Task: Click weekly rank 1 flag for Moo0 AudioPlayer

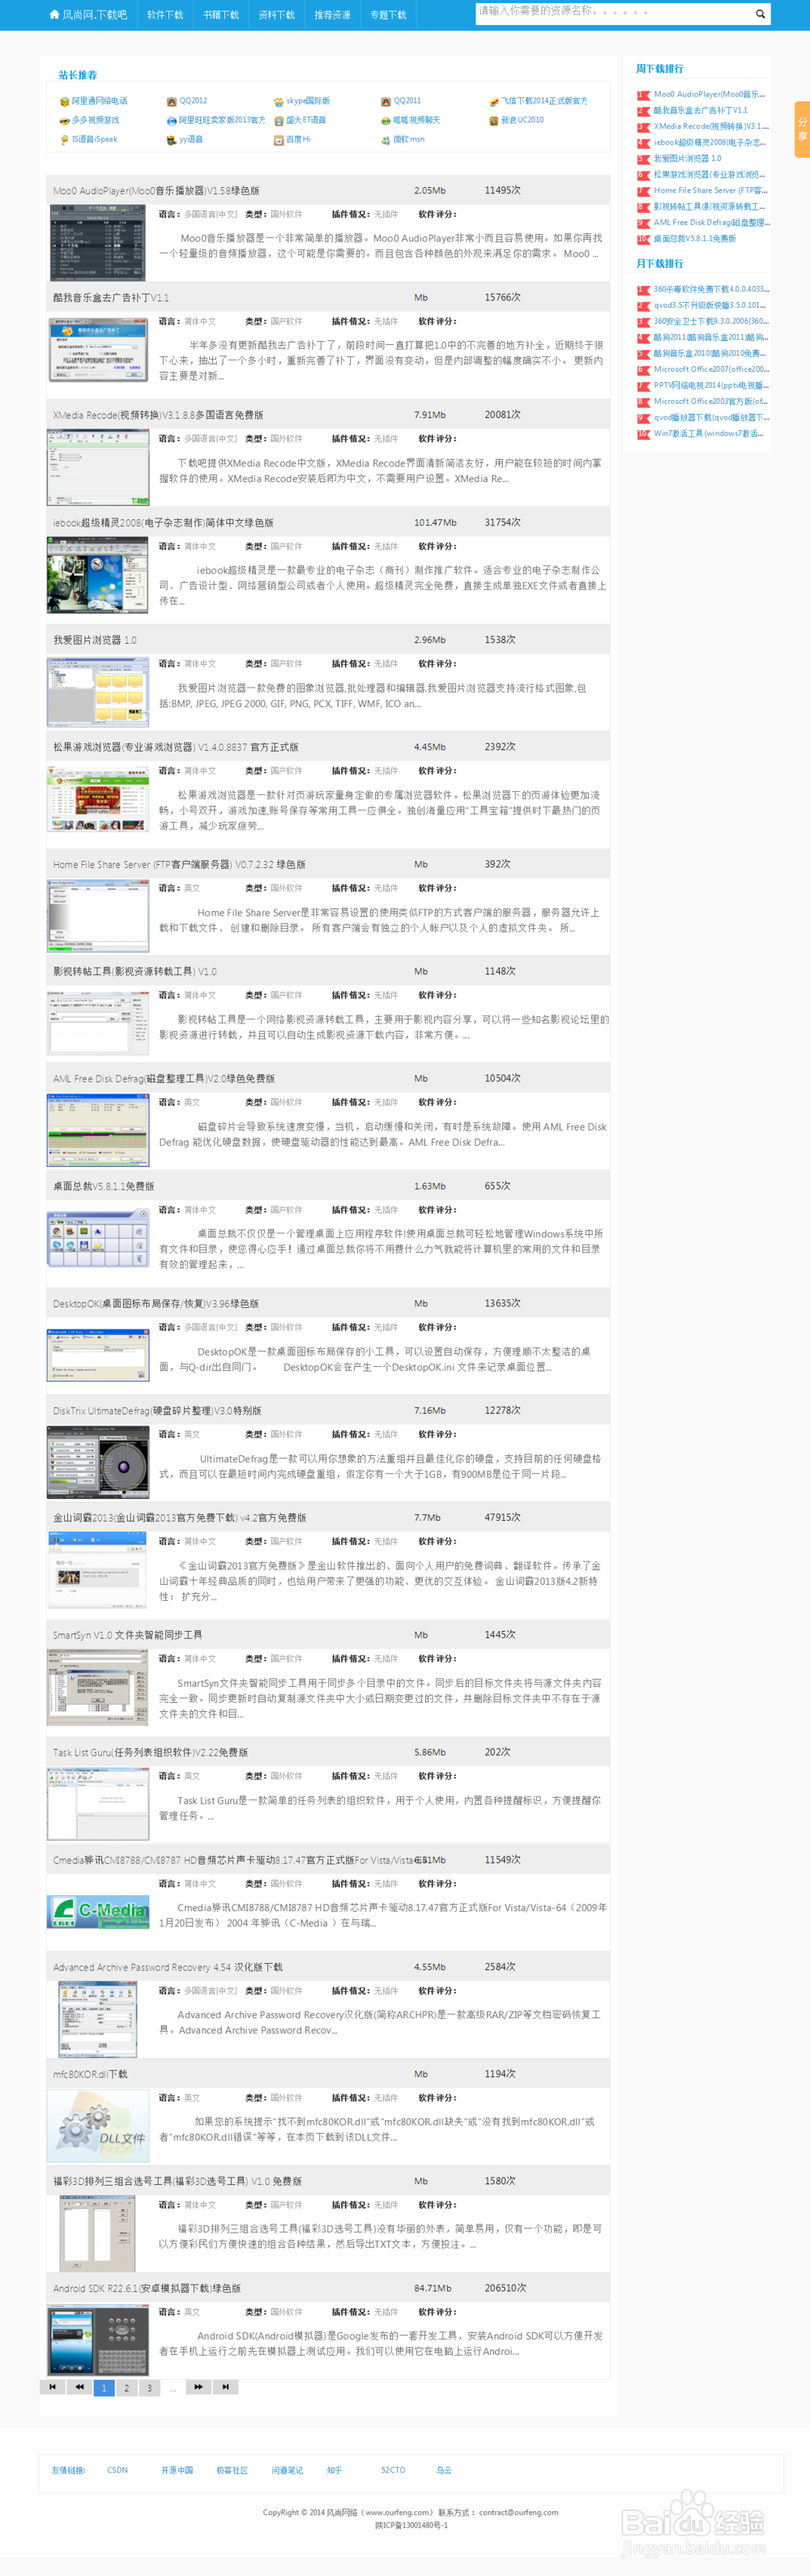Action: click(x=643, y=95)
